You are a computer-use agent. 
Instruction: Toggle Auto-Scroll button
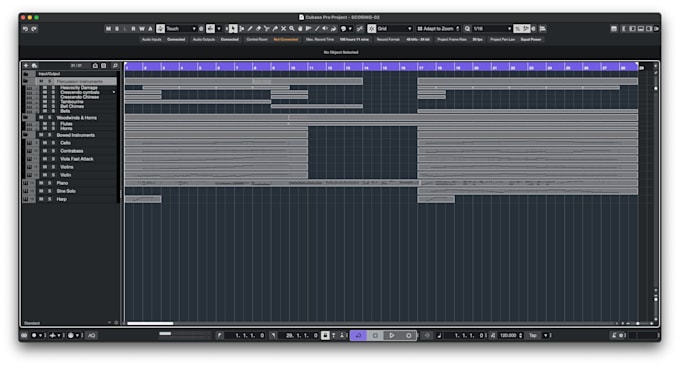point(210,29)
